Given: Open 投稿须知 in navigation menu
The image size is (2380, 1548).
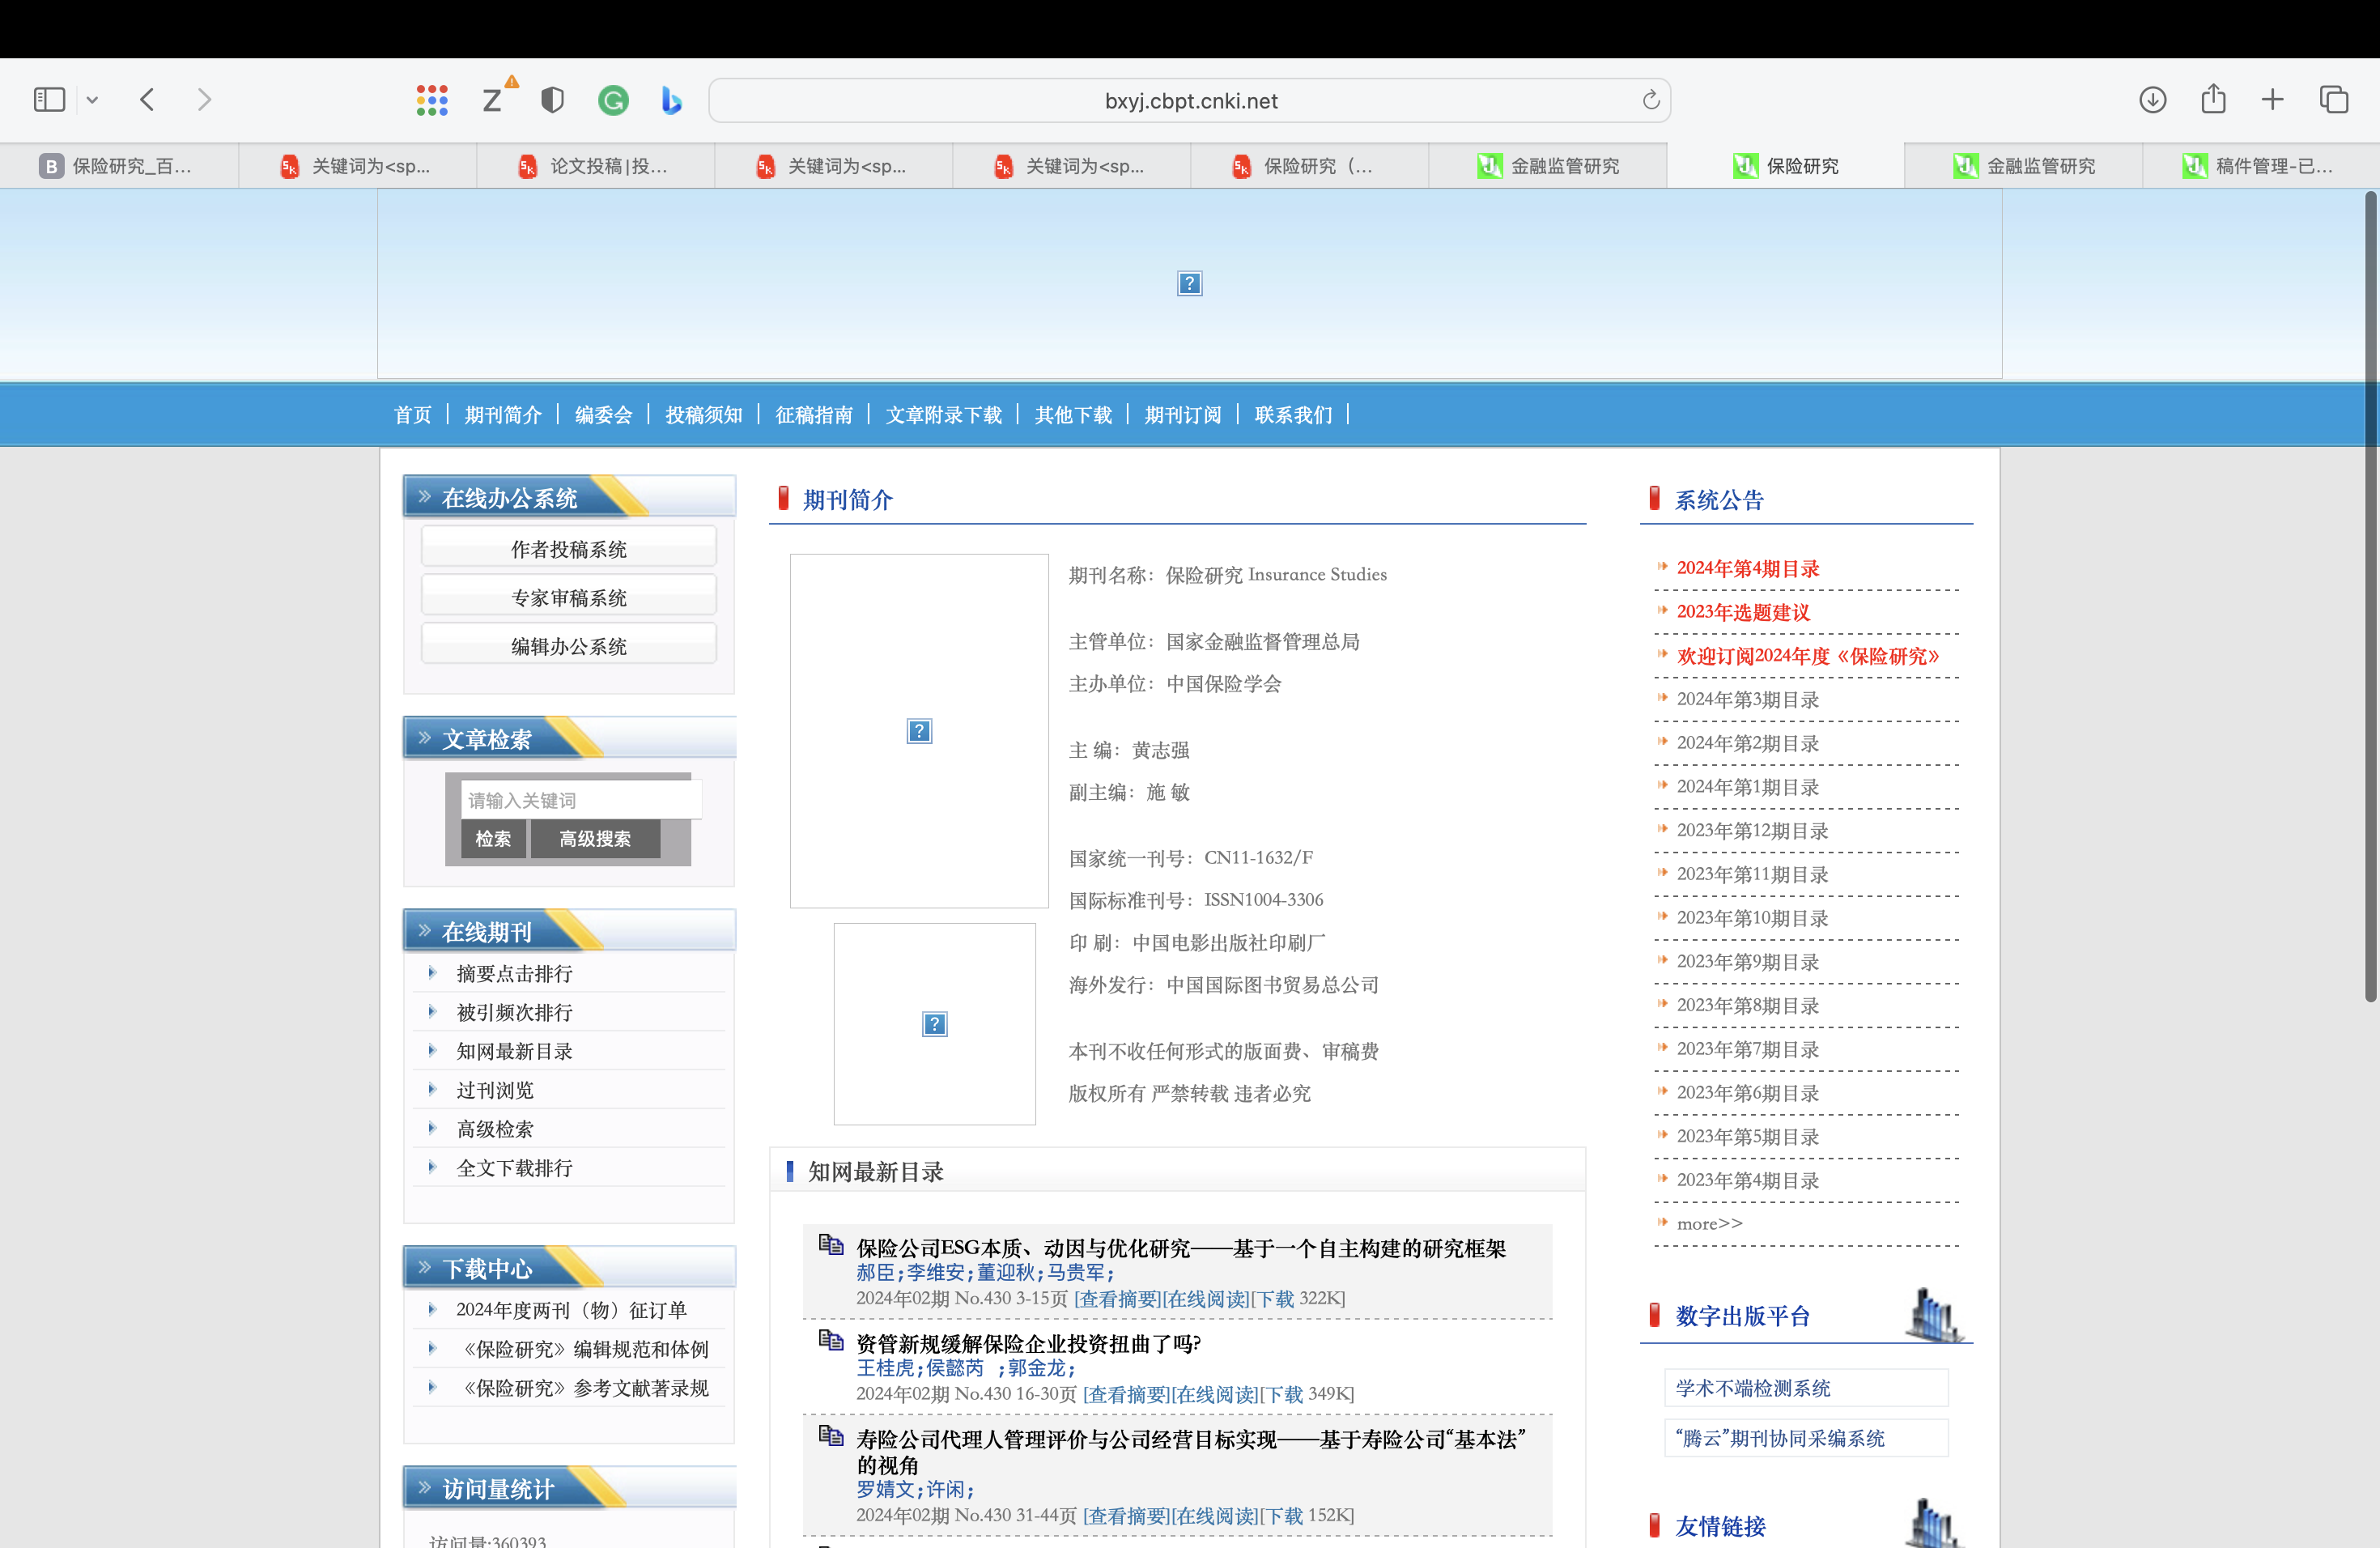Looking at the screenshot, I should click(703, 415).
